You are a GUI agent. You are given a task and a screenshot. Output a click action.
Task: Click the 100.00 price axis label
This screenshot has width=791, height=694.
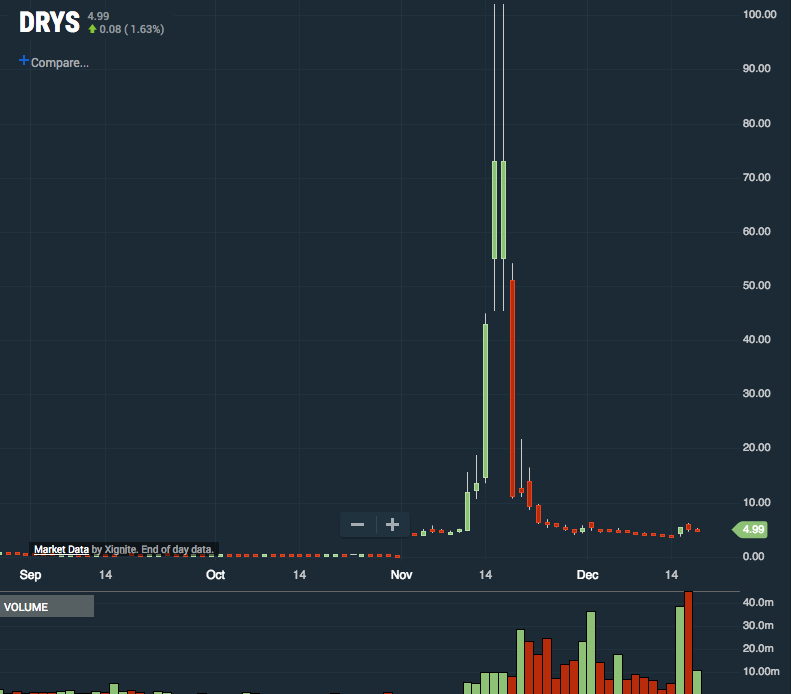click(761, 14)
